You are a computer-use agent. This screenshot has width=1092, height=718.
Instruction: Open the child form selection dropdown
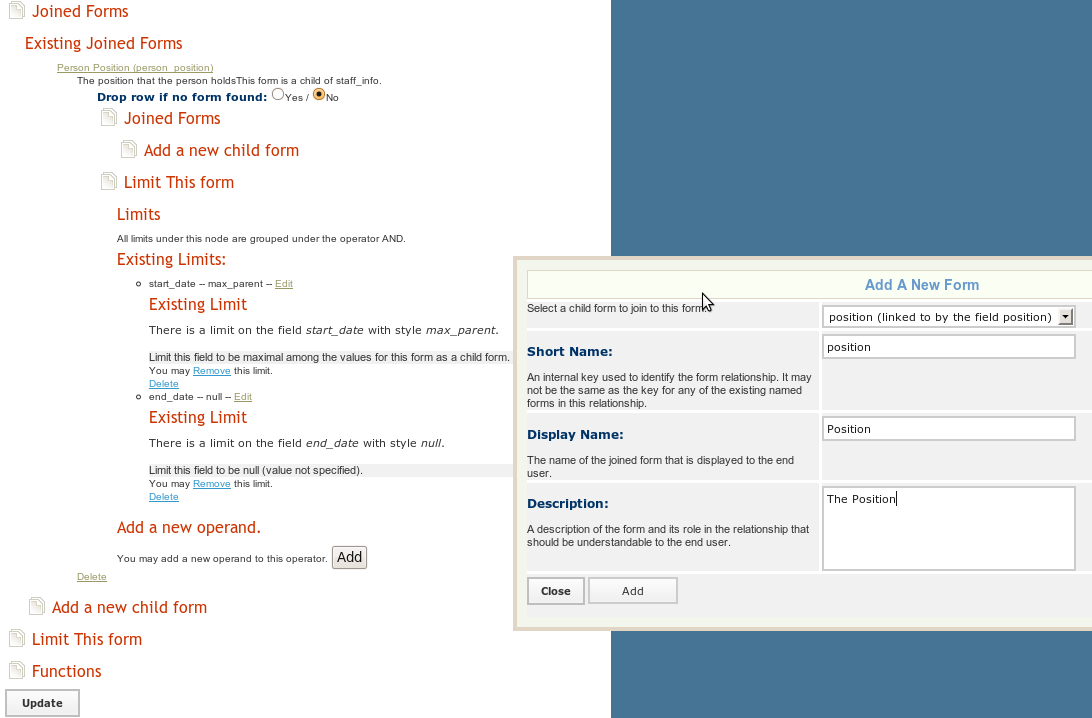coord(948,317)
